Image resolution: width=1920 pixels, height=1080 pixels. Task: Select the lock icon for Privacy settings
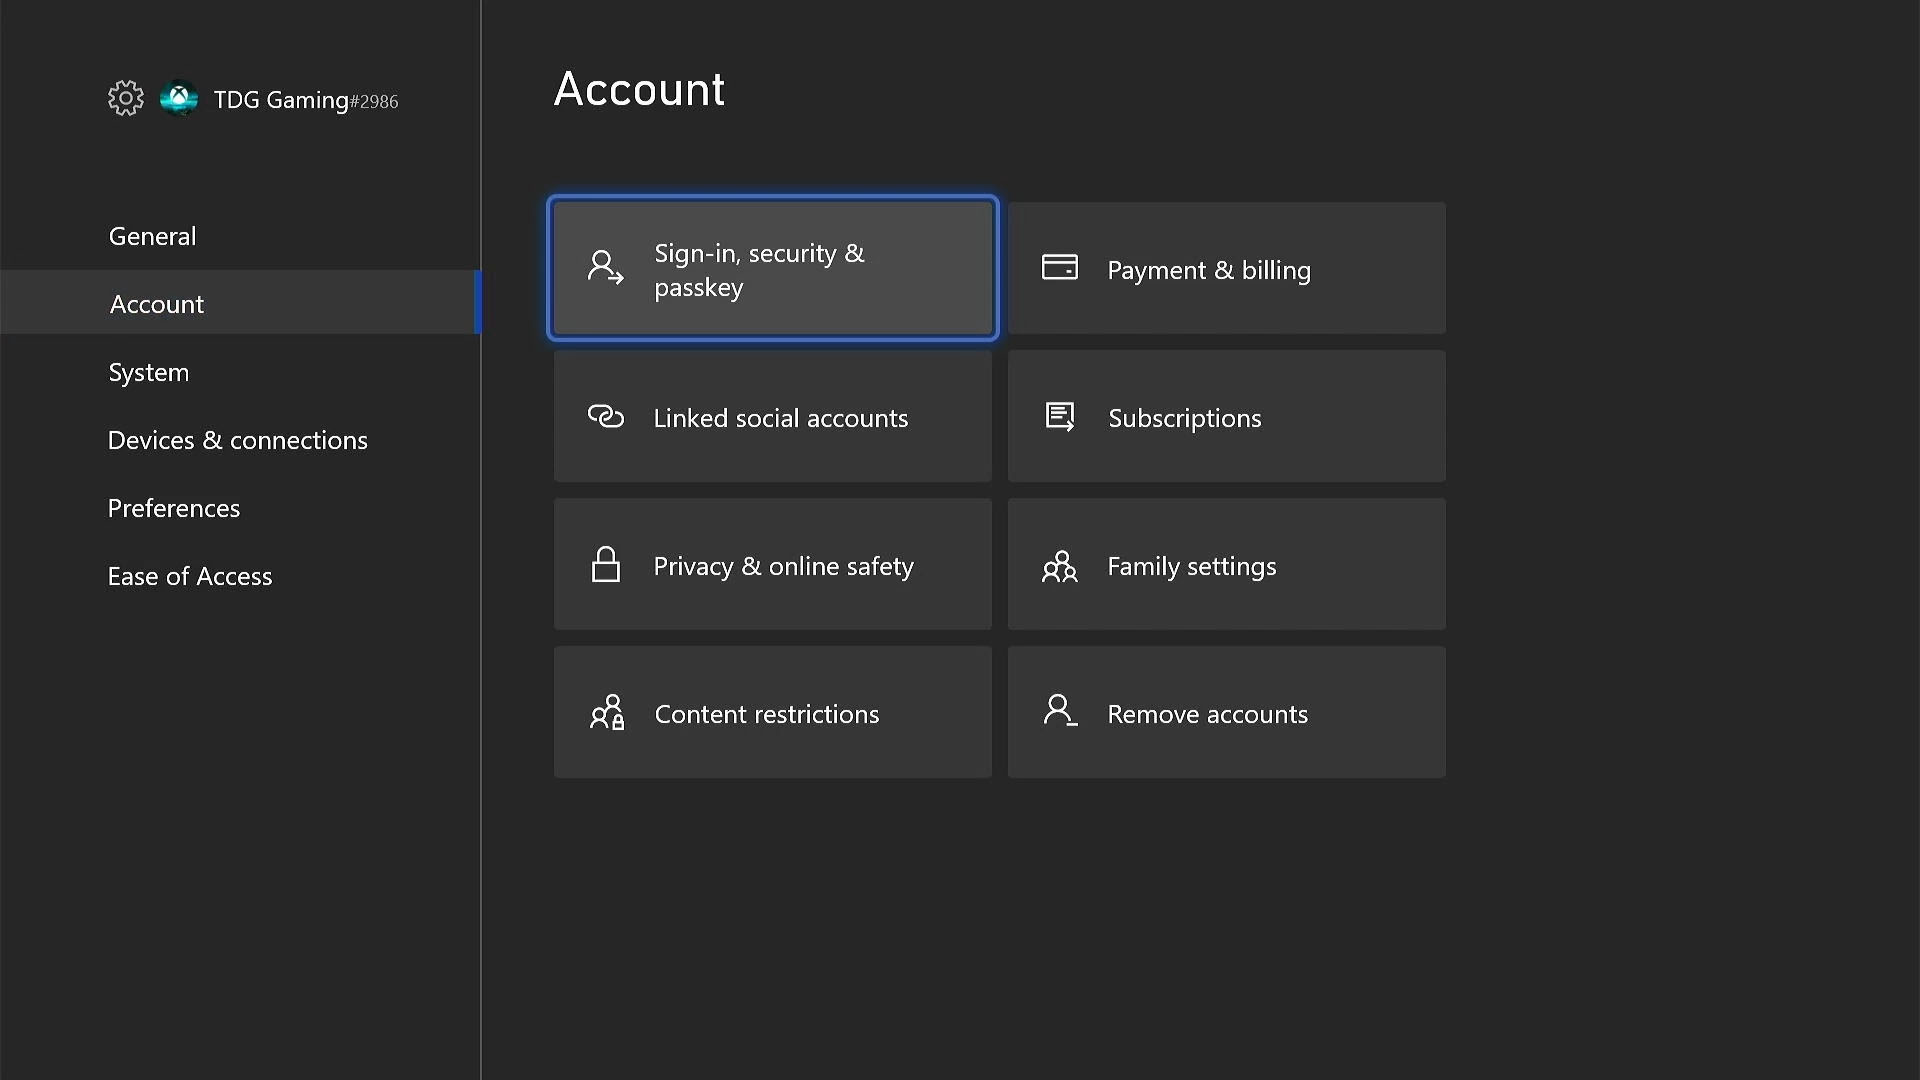click(x=604, y=563)
